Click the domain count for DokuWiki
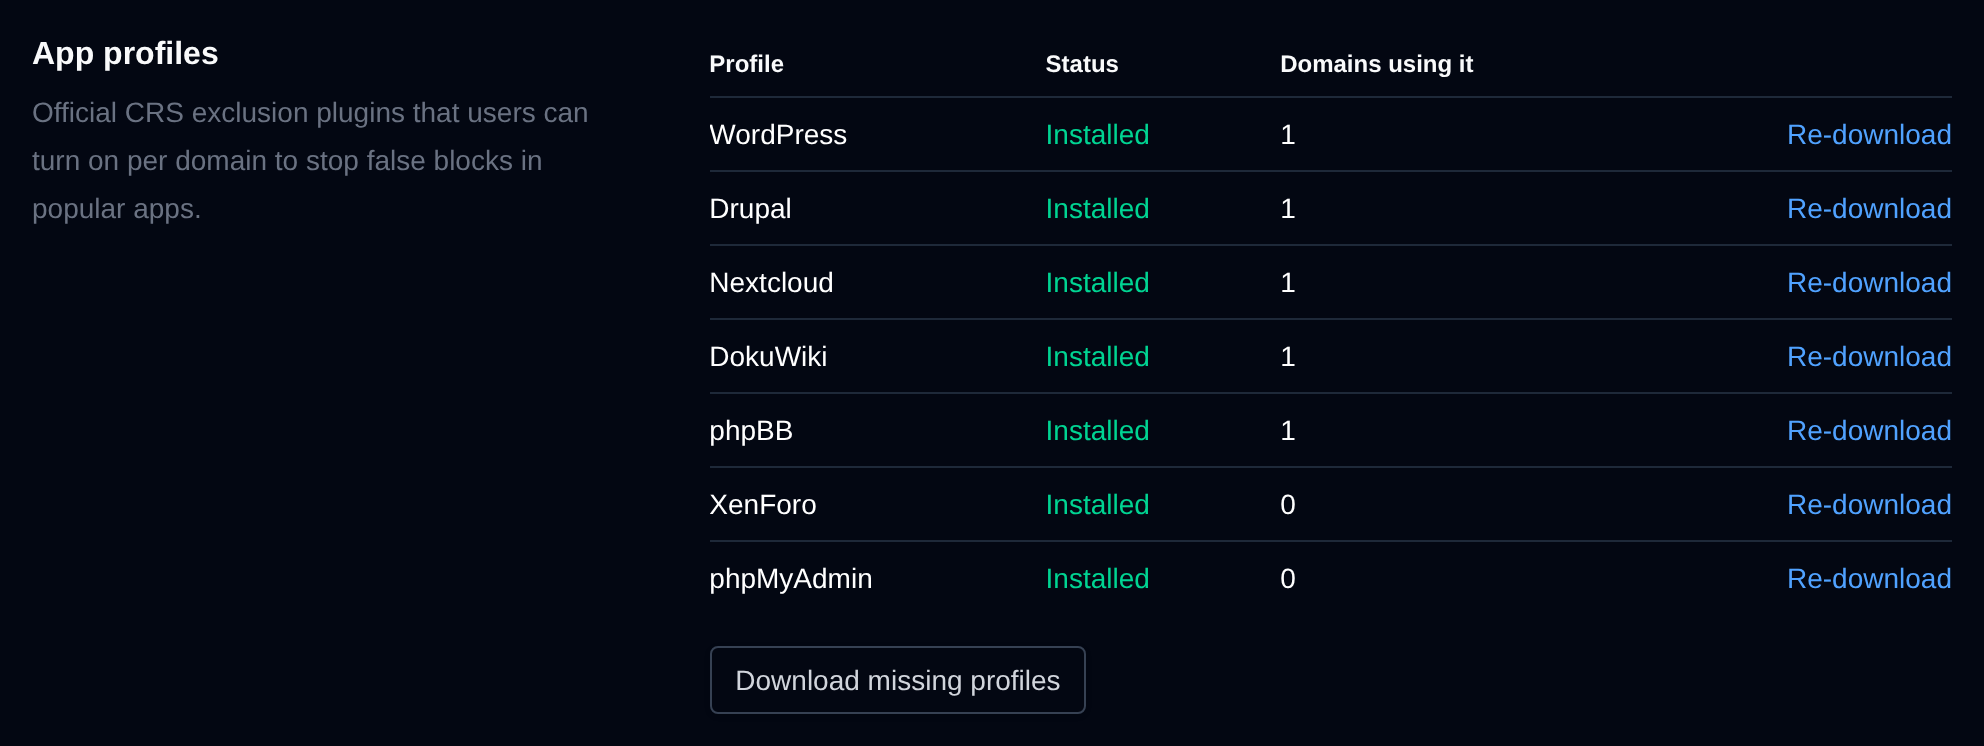The image size is (1984, 746). (1288, 357)
